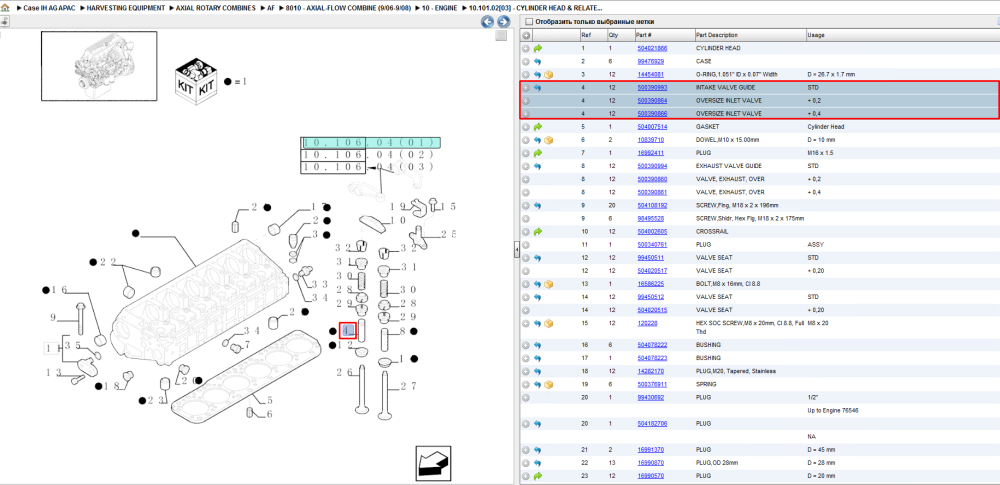Select reference 10.106.04(03) in diagram

[x=369, y=167]
